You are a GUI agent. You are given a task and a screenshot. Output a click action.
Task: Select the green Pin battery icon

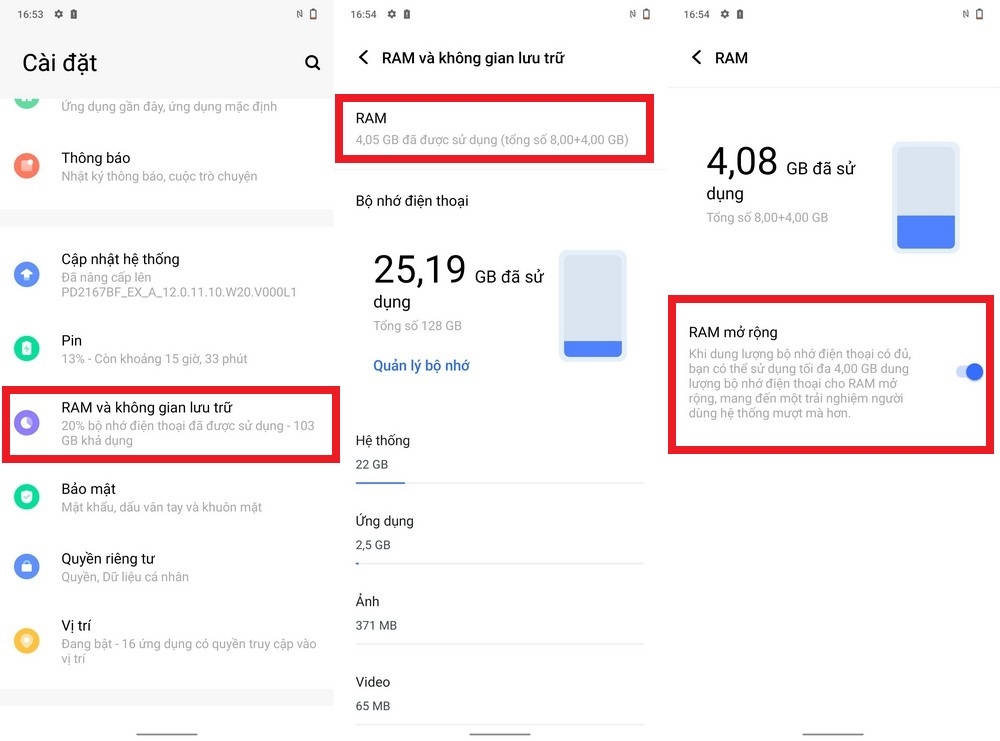(27, 348)
